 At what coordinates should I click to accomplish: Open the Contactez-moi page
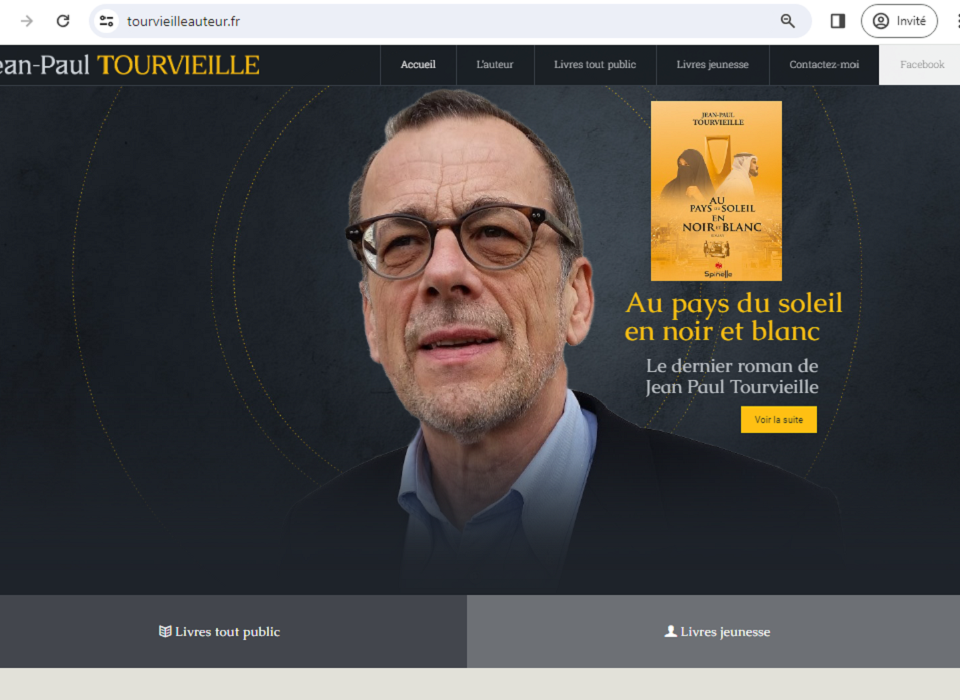(x=824, y=64)
